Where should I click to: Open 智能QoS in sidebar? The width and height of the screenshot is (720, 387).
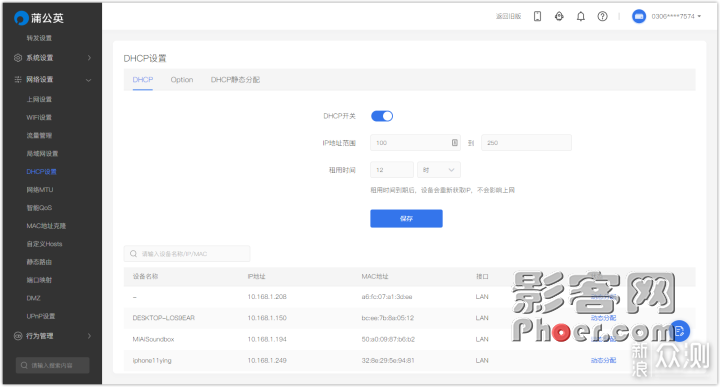pyautogui.click(x=39, y=208)
